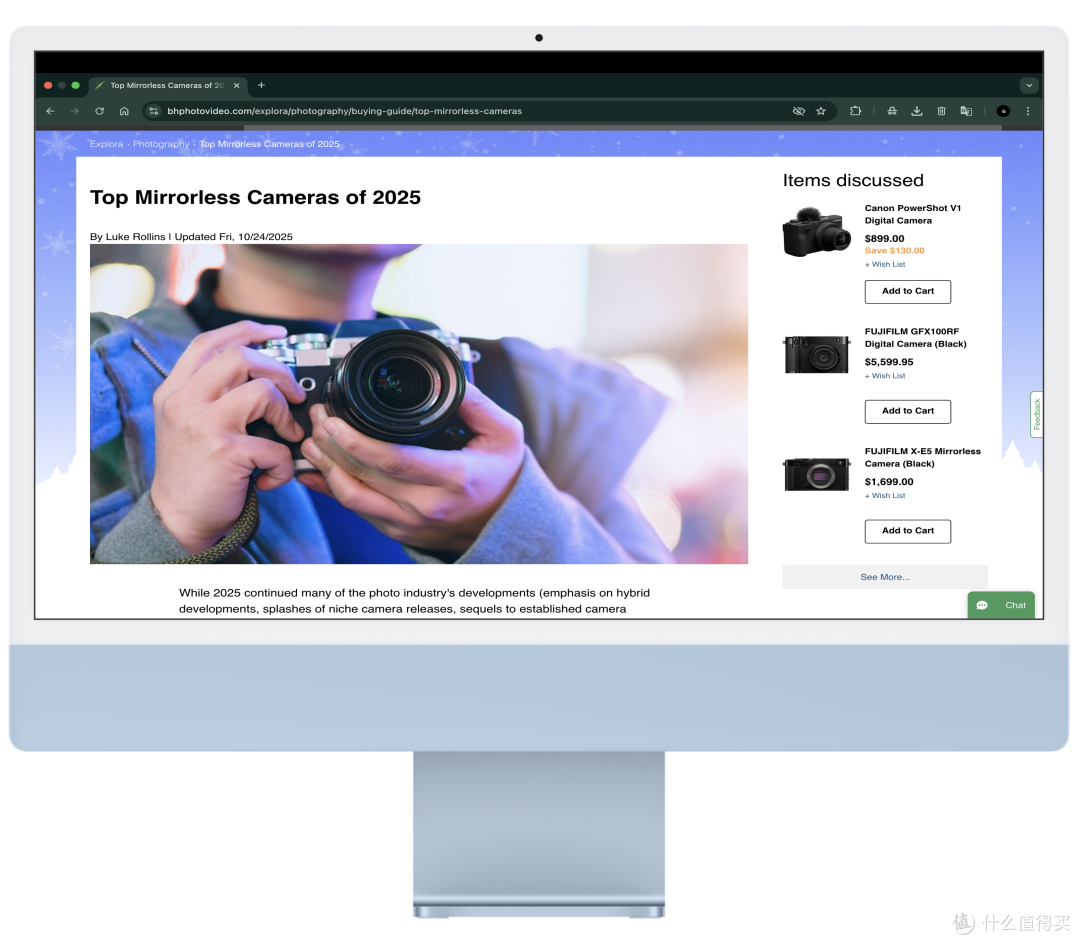1080x945 pixels.
Task: Click the article title Top Mirrorless Cameras of 2025
Action: click(x=255, y=198)
